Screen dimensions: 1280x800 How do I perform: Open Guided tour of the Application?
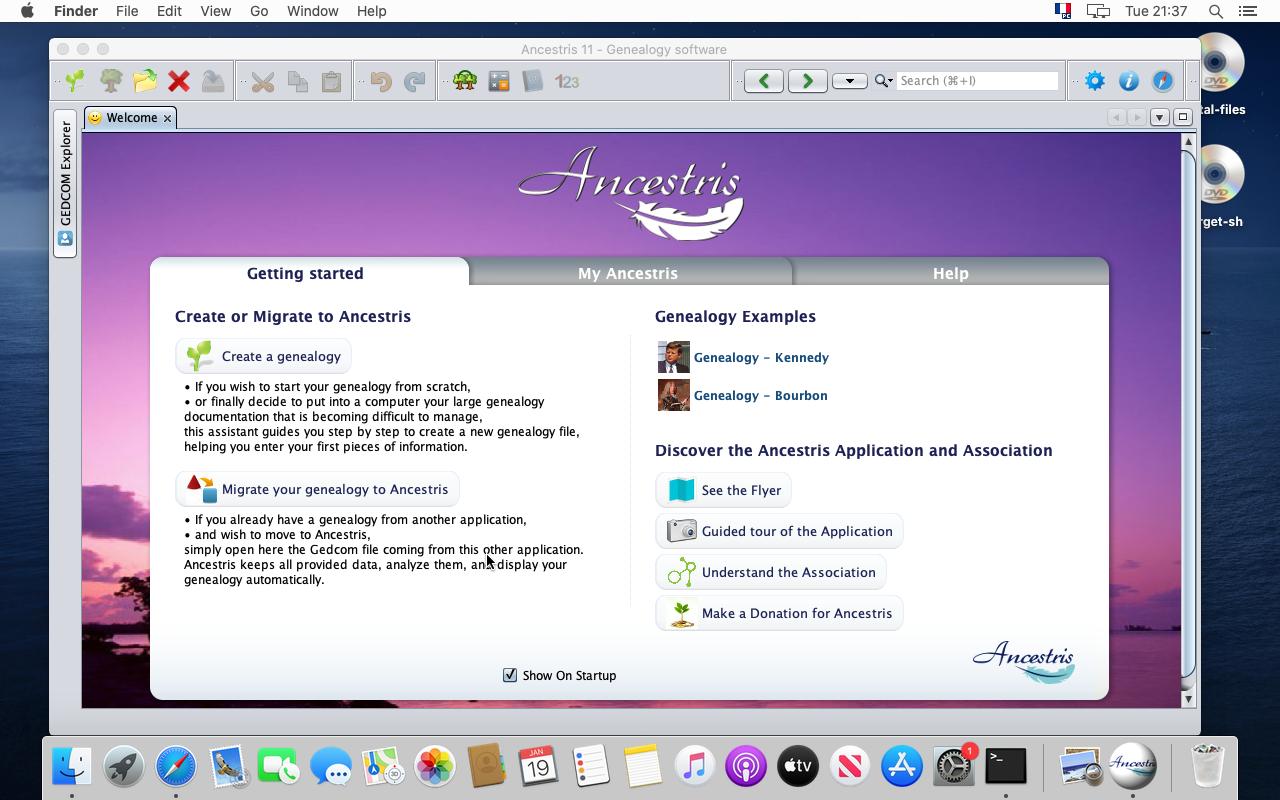(779, 531)
